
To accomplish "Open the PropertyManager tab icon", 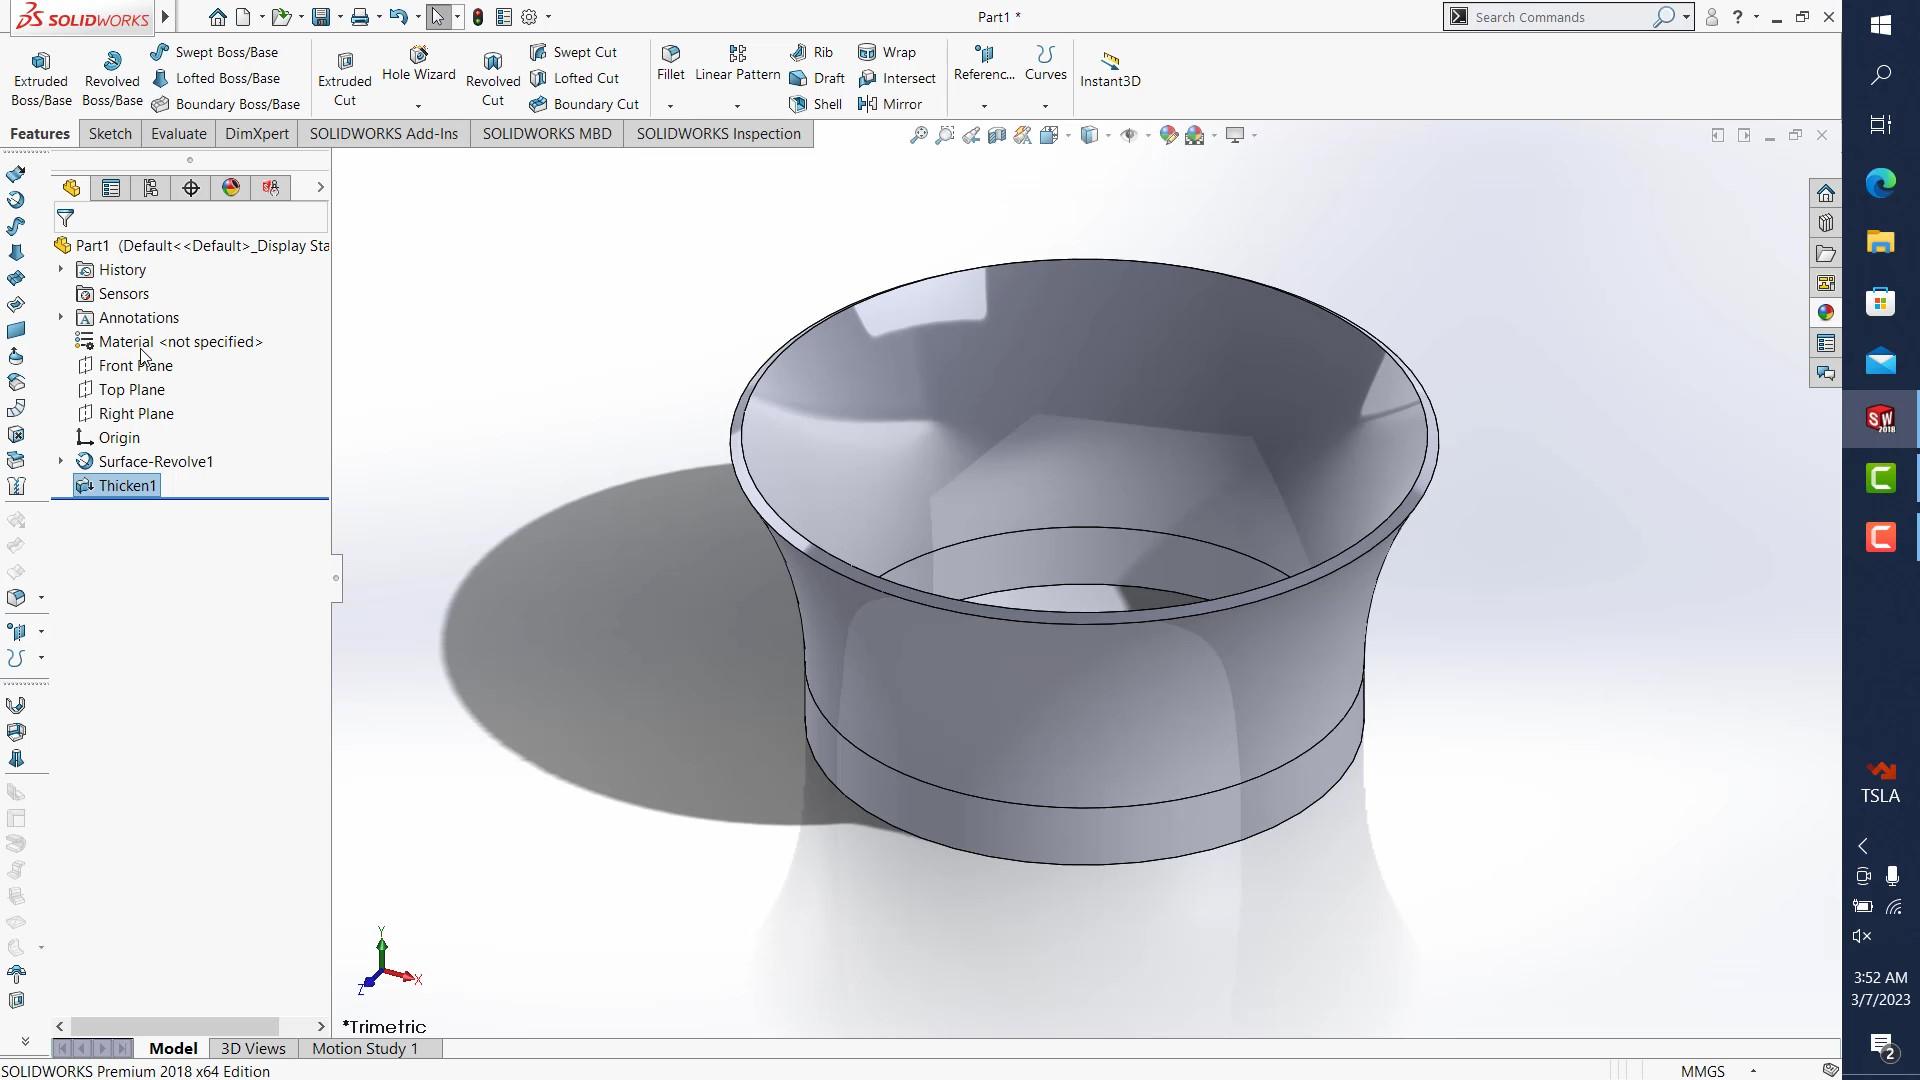I will click(x=111, y=188).
